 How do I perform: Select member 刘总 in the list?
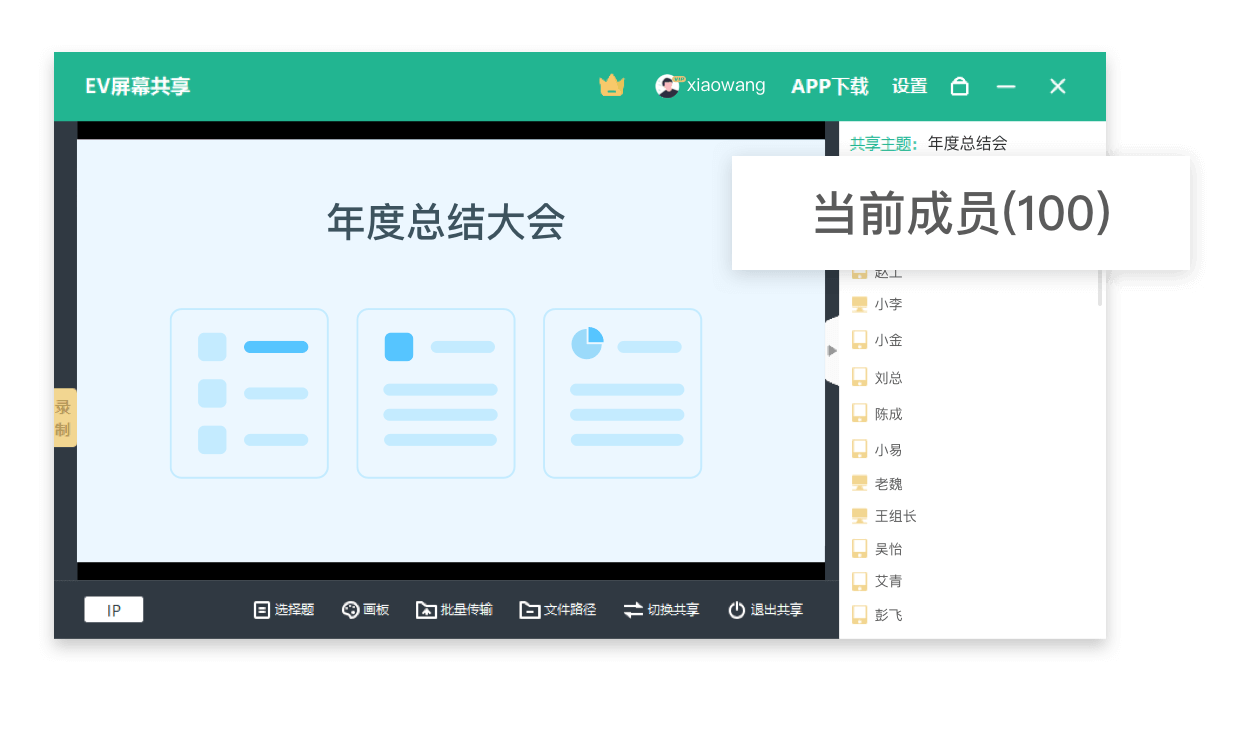click(888, 378)
